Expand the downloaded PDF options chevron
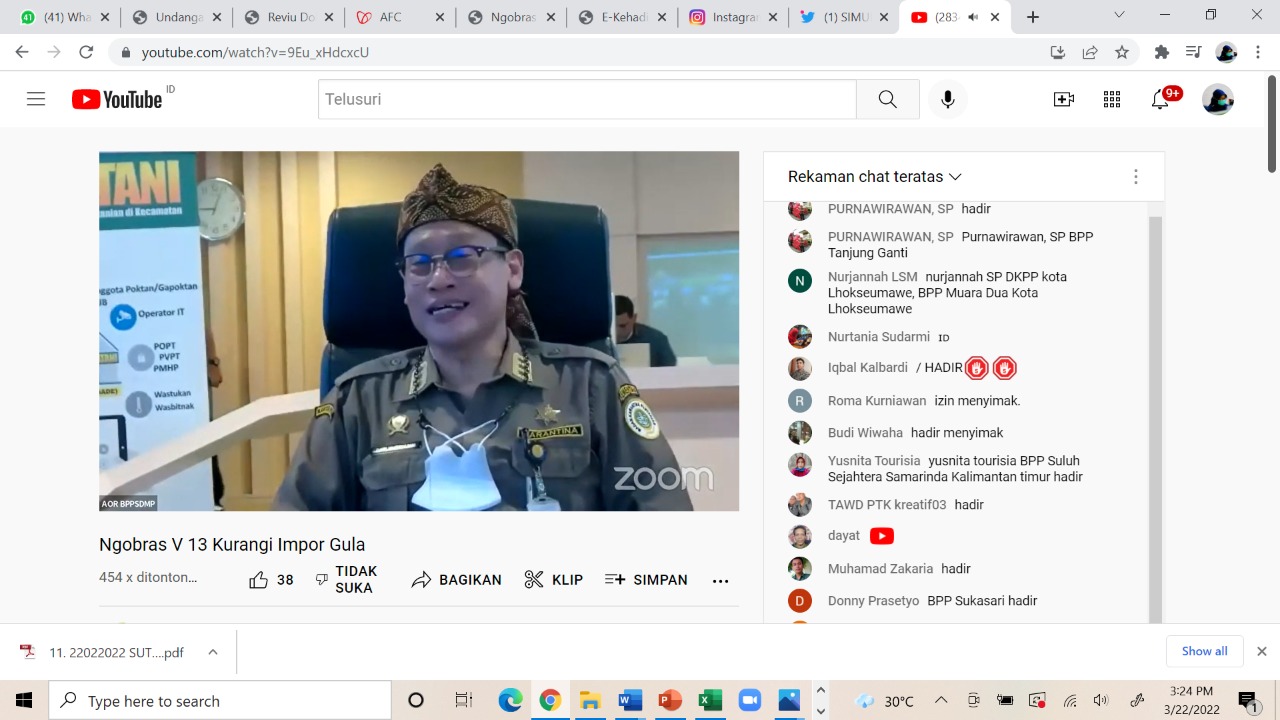 click(x=213, y=652)
